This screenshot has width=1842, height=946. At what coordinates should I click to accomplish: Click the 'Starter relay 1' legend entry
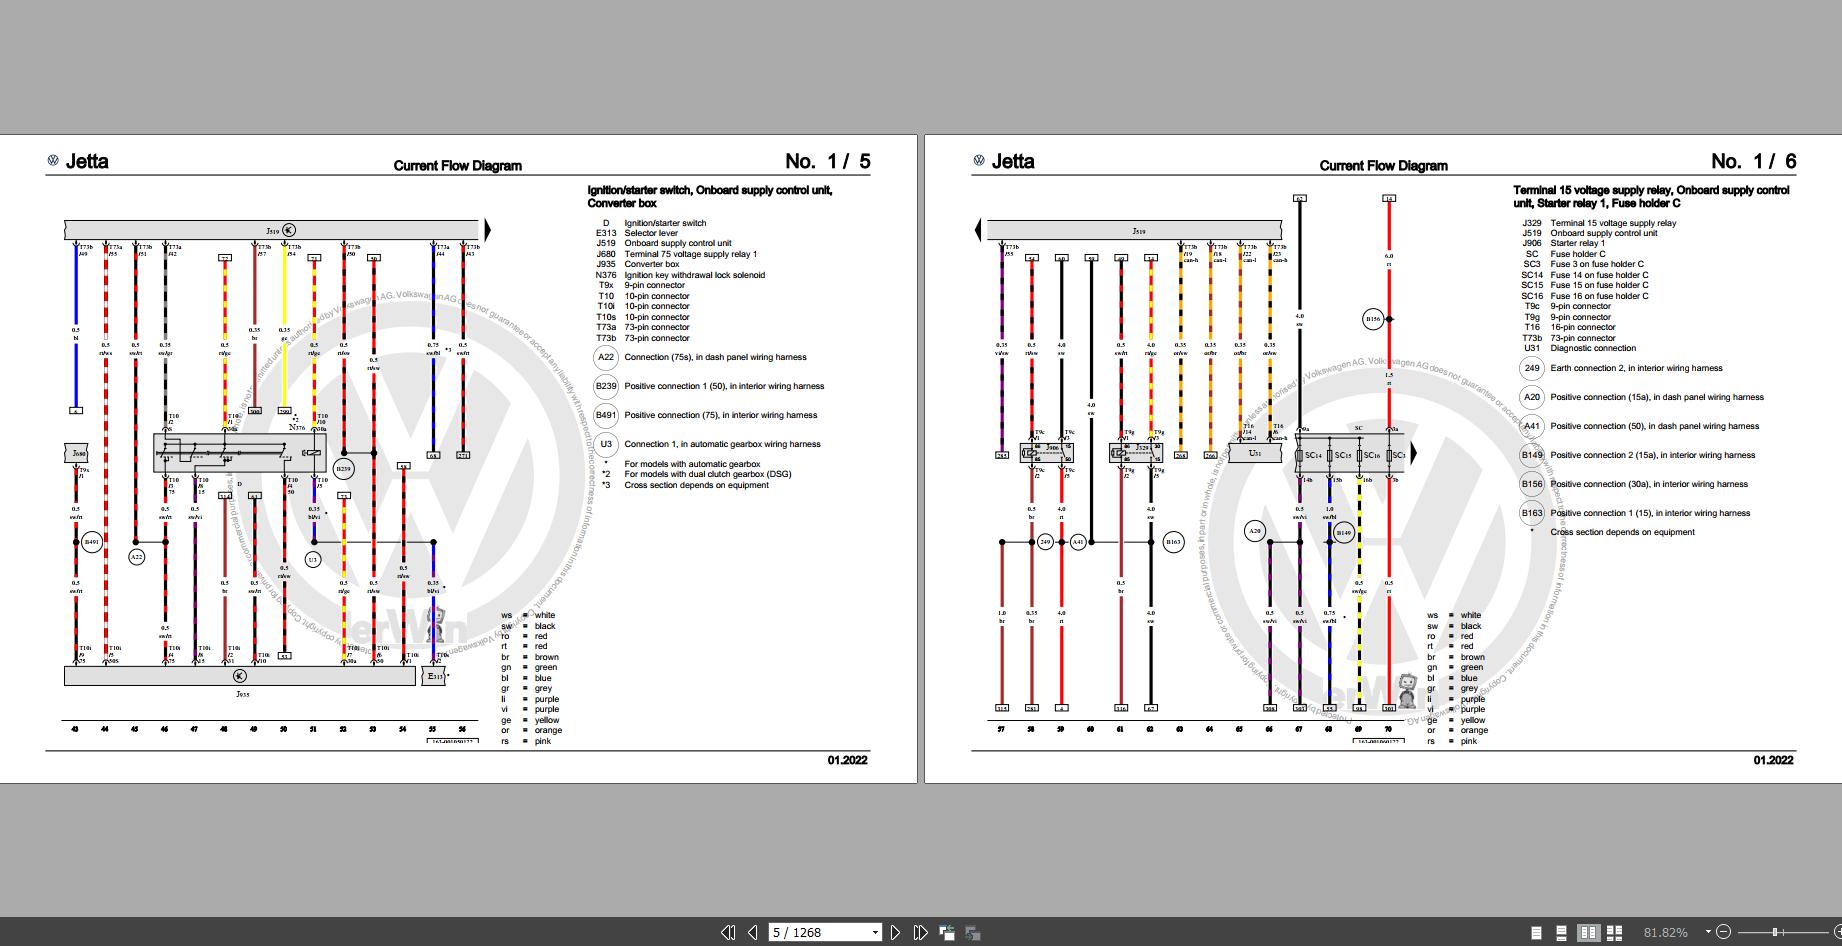1578,243
